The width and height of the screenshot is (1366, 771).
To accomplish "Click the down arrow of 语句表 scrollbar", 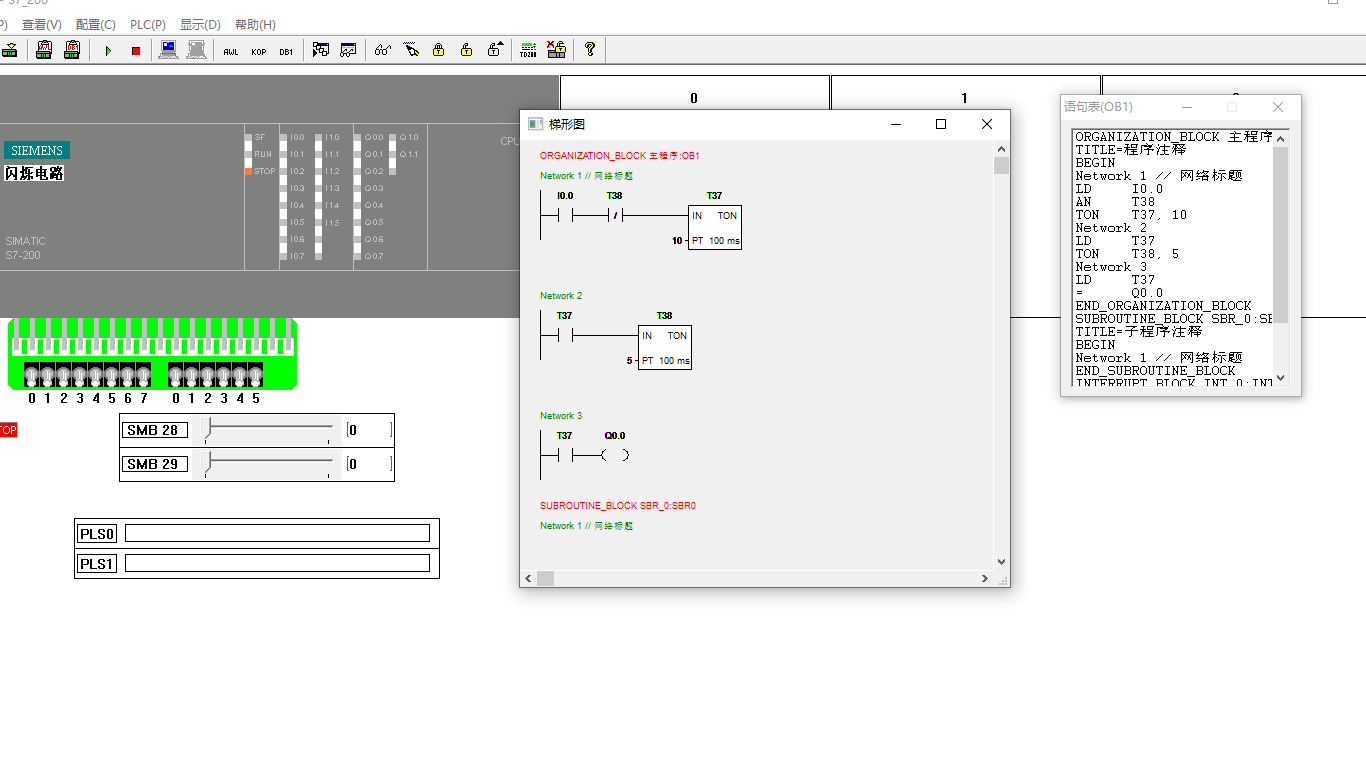I will pos(1281,379).
